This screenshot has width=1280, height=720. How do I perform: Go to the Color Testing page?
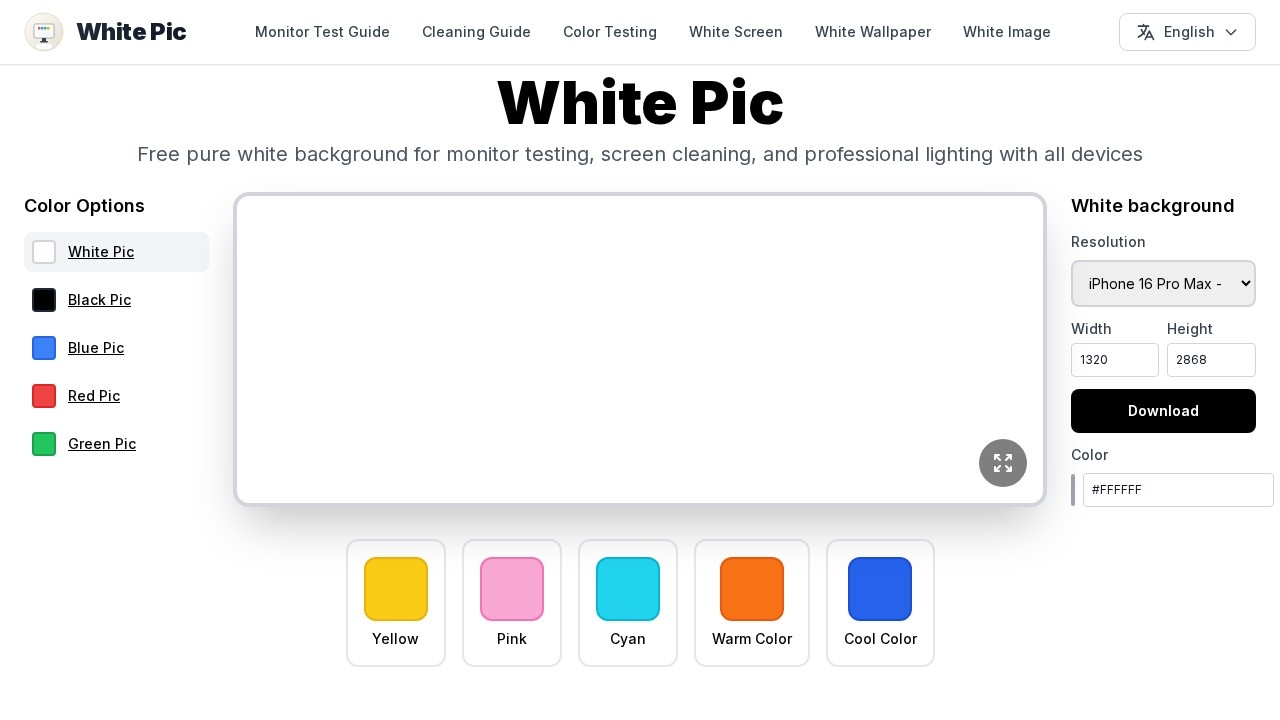tap(610, 32)
